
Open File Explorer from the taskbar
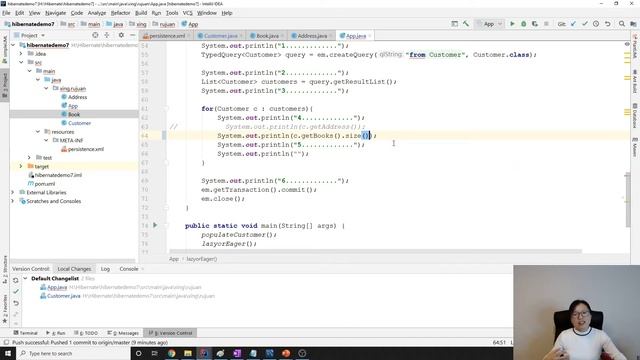click(x=188, y=353)
